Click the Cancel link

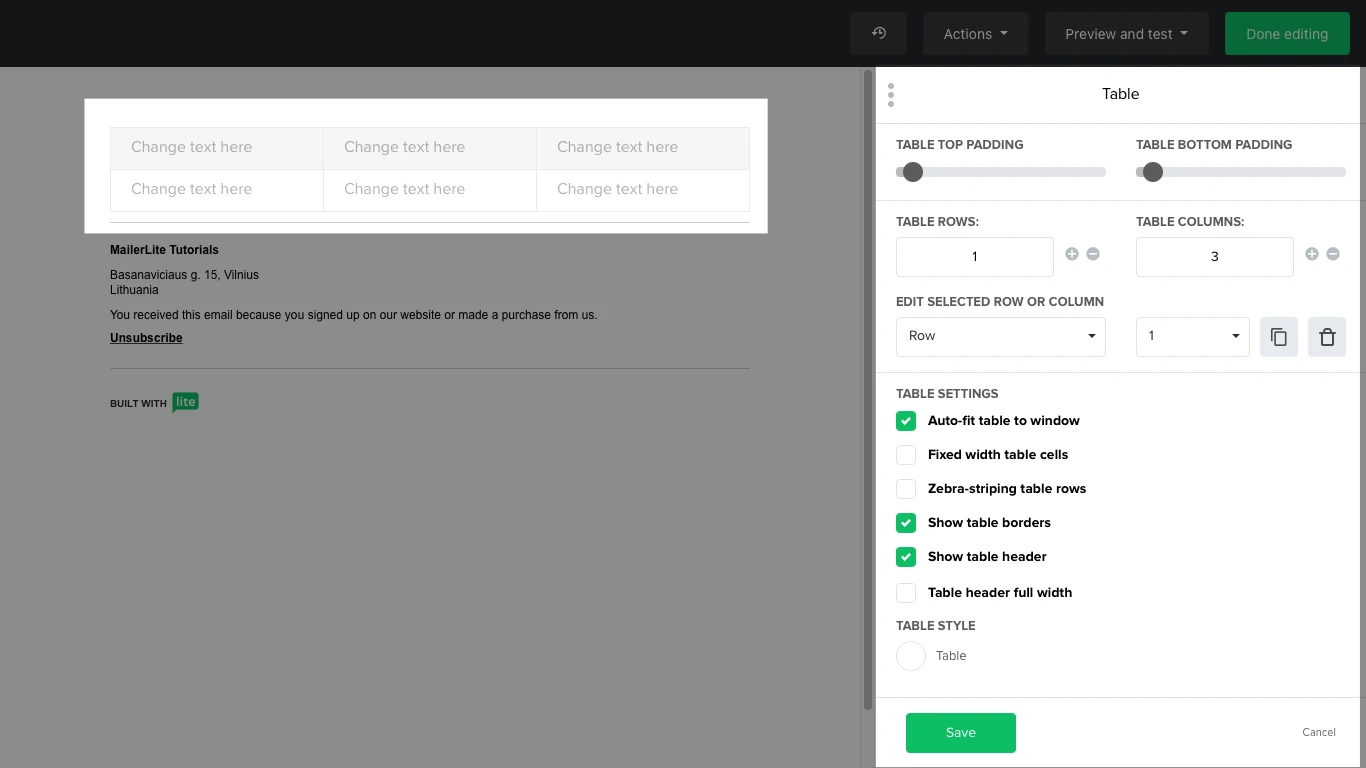(1318, 732)
